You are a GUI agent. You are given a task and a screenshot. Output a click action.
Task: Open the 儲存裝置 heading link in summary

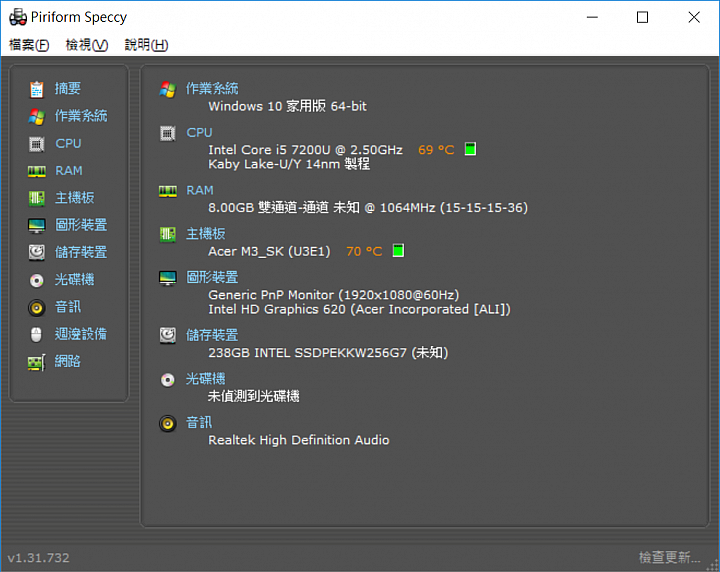pyautogui.click(x=212, y=335)
